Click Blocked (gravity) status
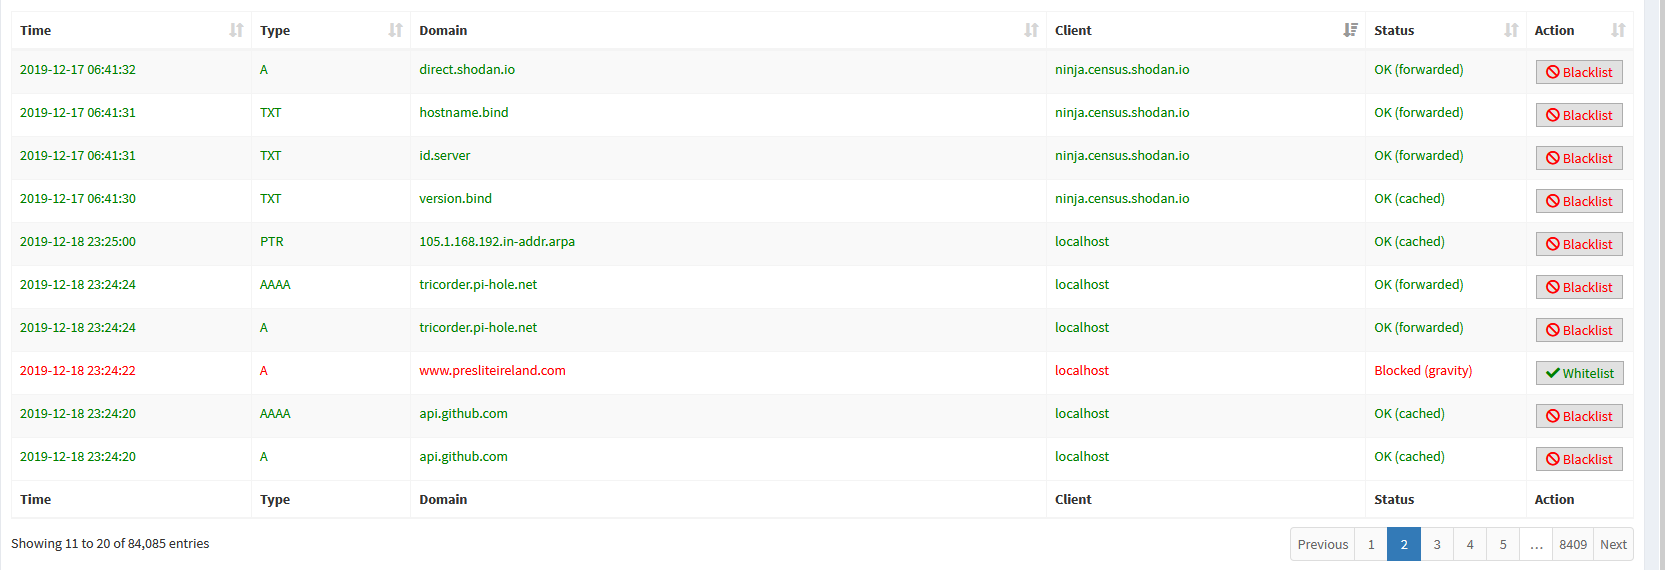Viewport: 1665px width, 570px height. point(1423,370)
